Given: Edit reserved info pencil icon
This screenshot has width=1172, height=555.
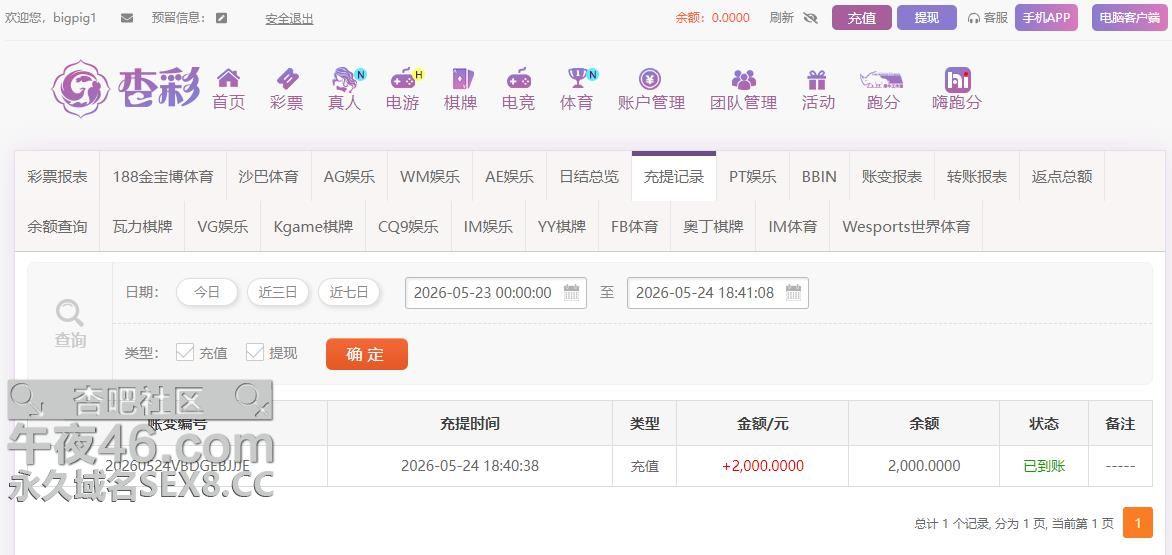Looking at the screenshot, I should pyautogui.click(x=221, y=18).
